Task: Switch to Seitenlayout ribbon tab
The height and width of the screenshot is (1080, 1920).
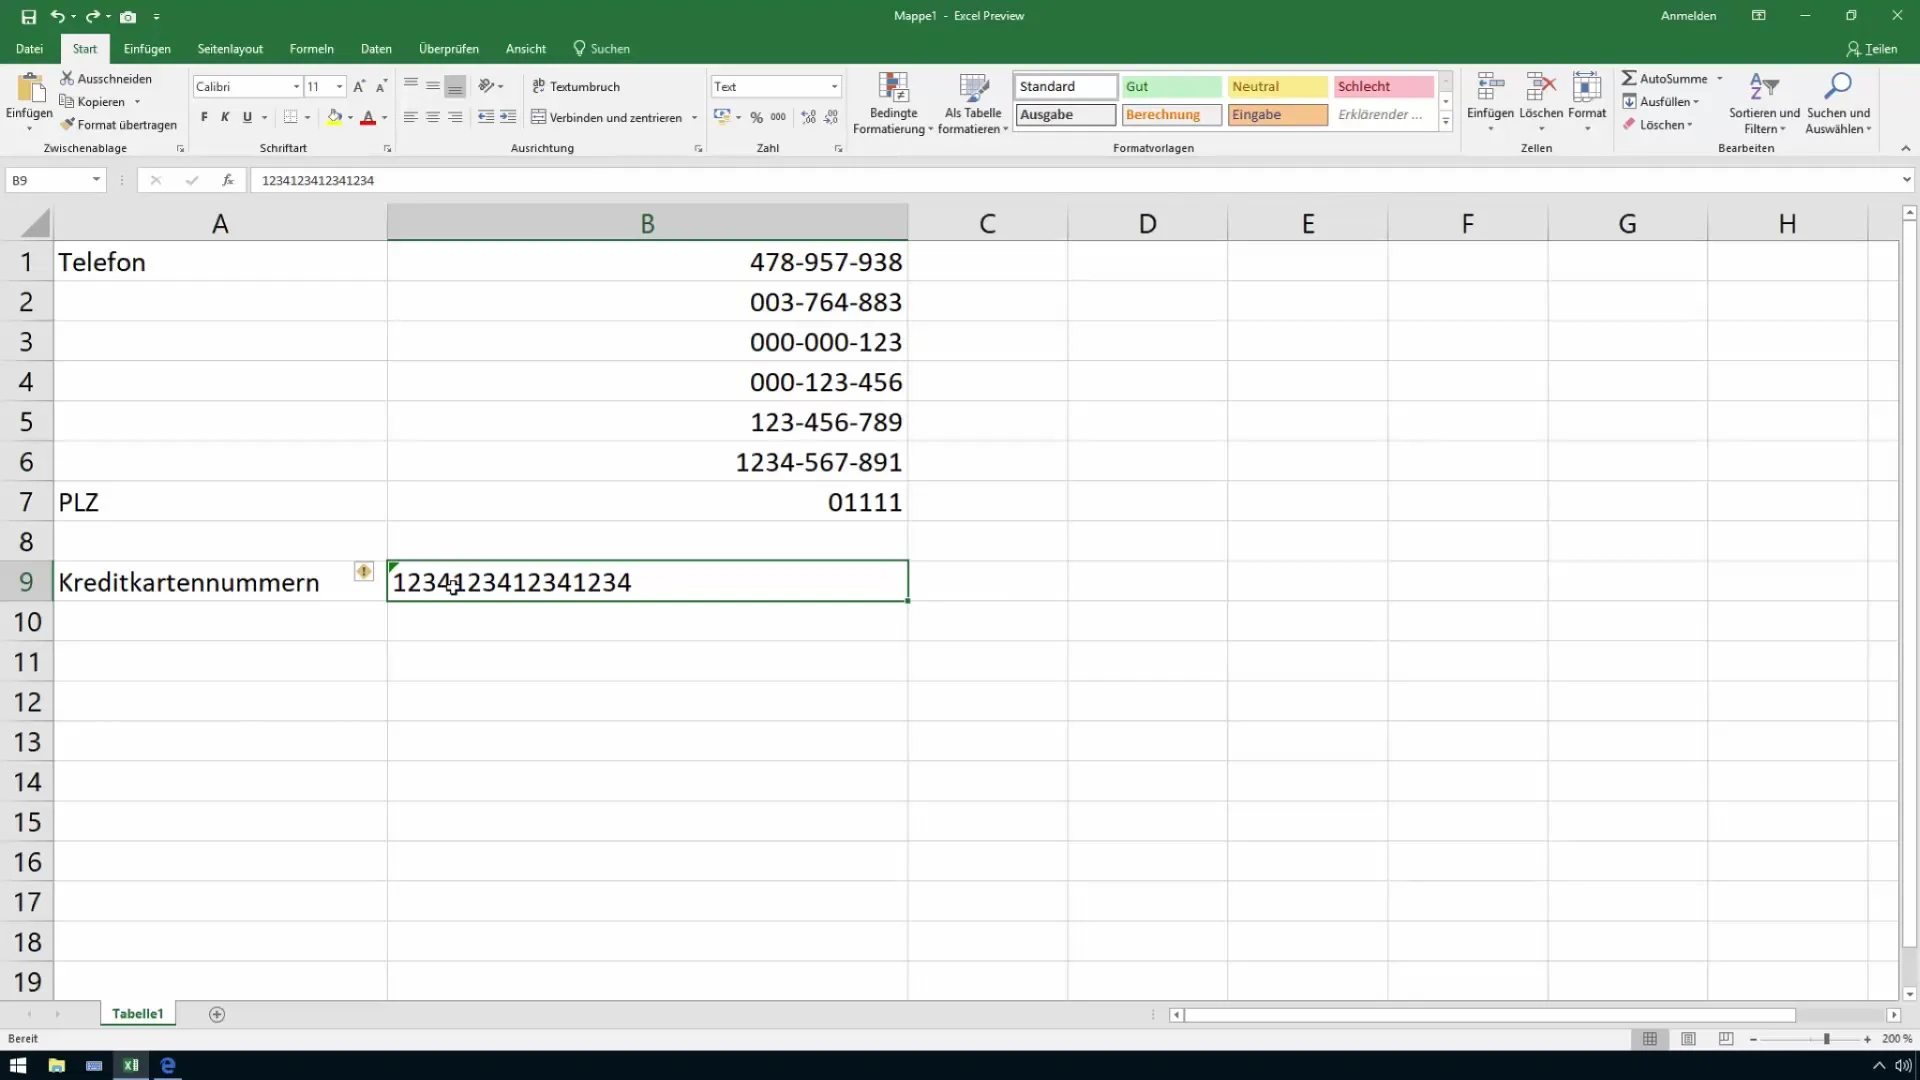Action: 230,48
